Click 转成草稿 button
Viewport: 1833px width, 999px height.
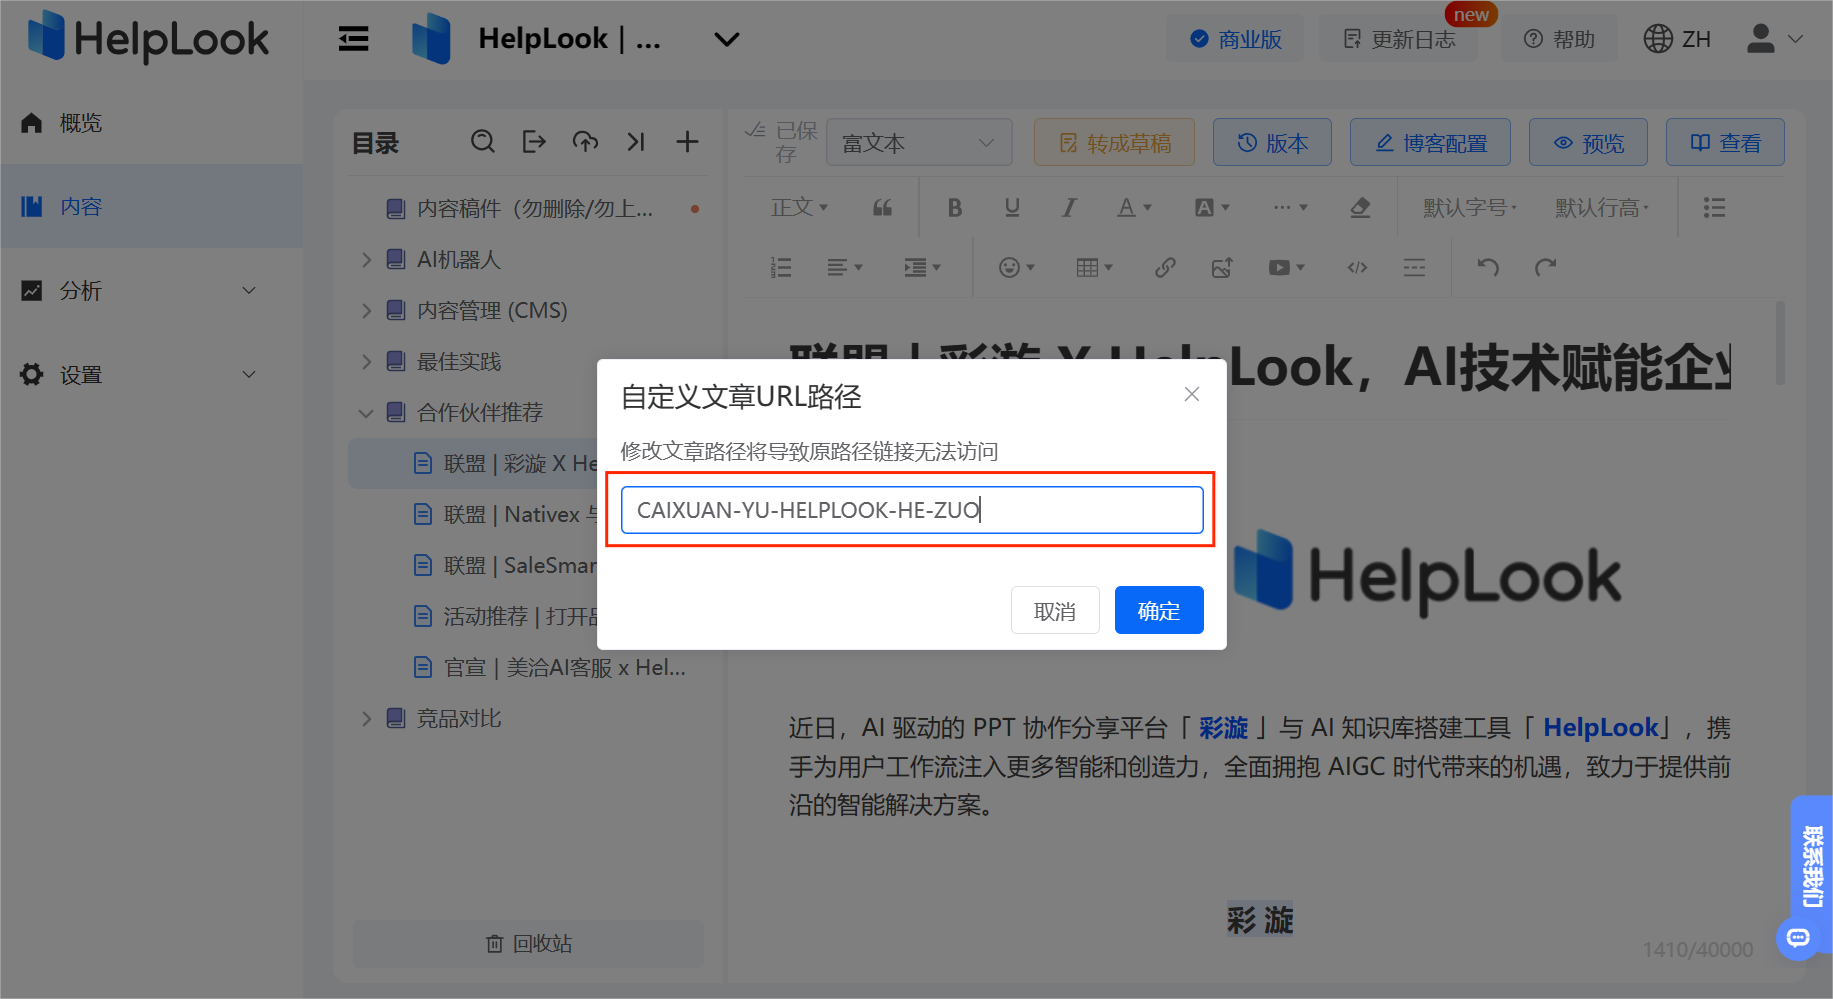tap(1115, 142)
